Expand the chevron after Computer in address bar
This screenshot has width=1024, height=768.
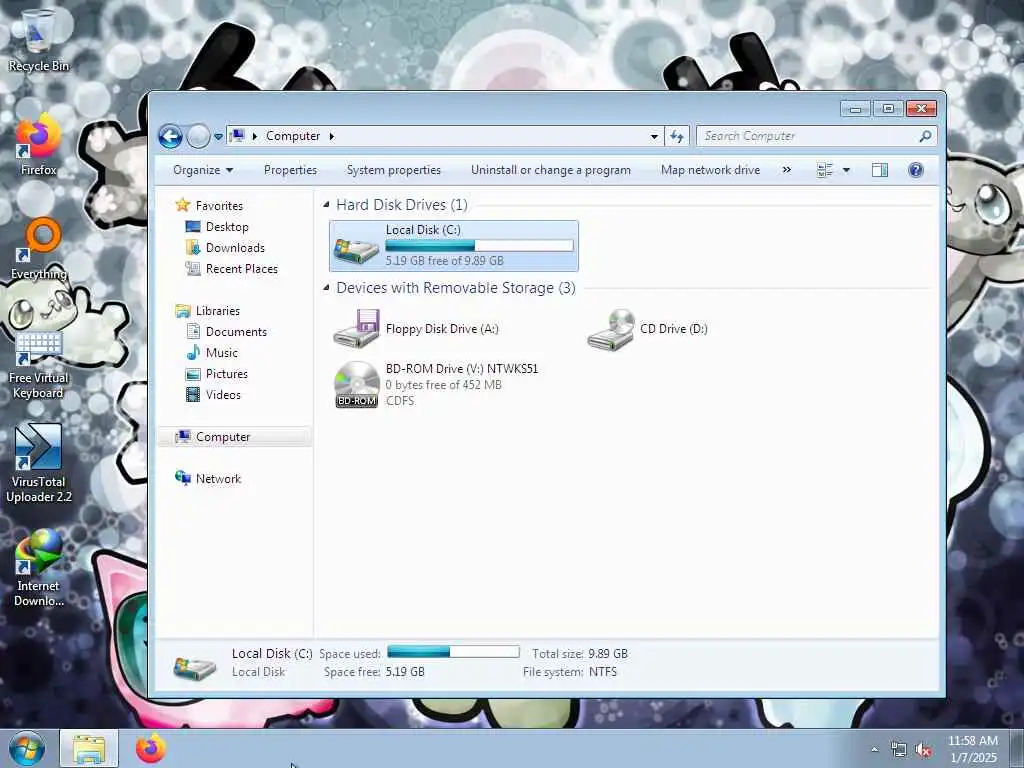click(x=332, y=136)
